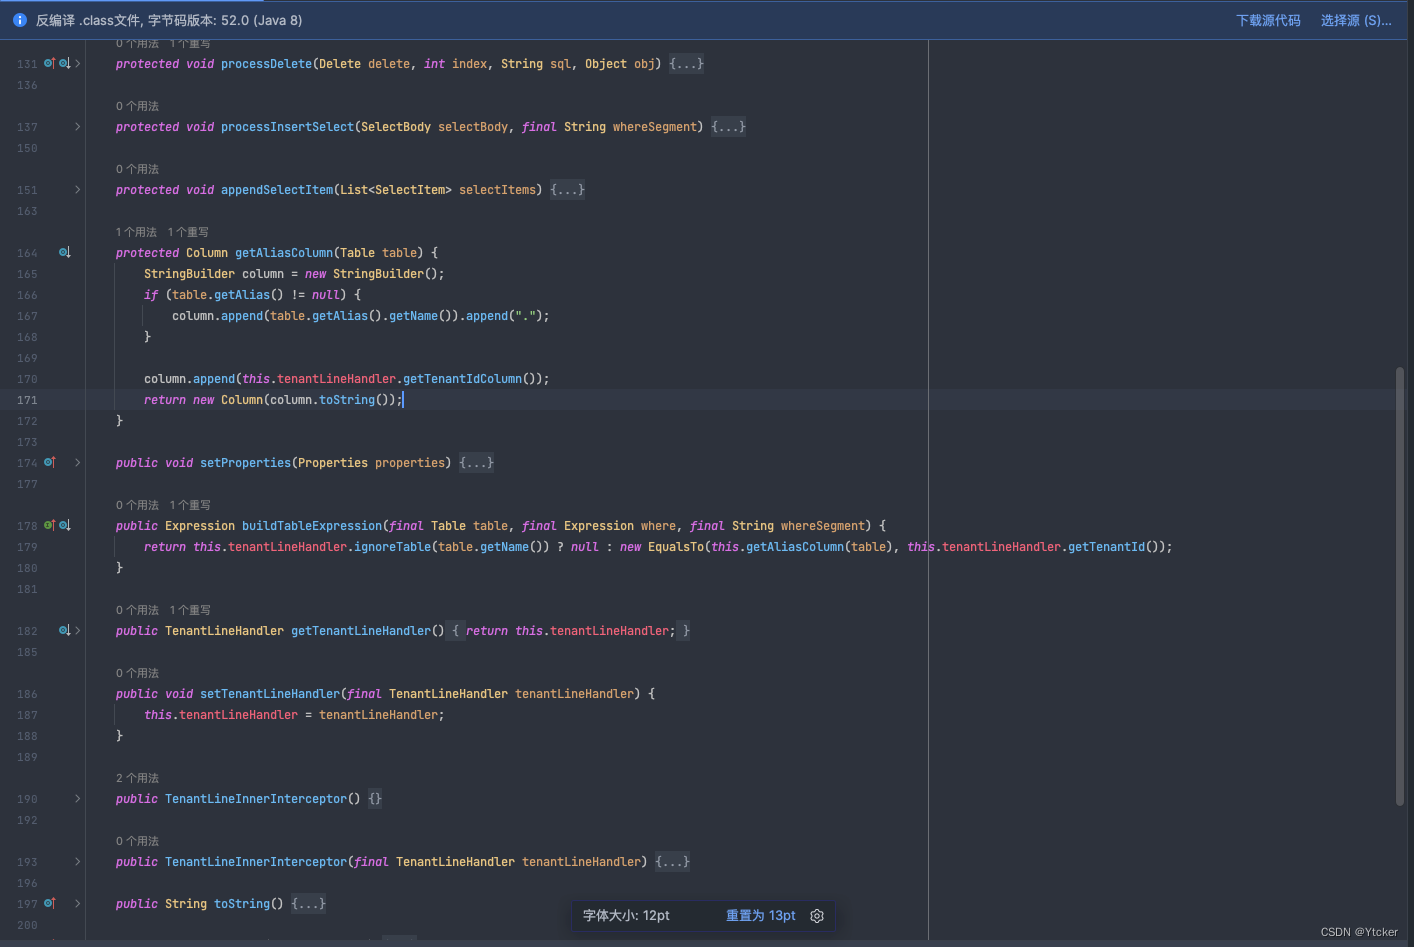Screen dimensions: 1414x947
Task: Unfold the {...} body after processInsertSelect signature
Action: point(728,126)
